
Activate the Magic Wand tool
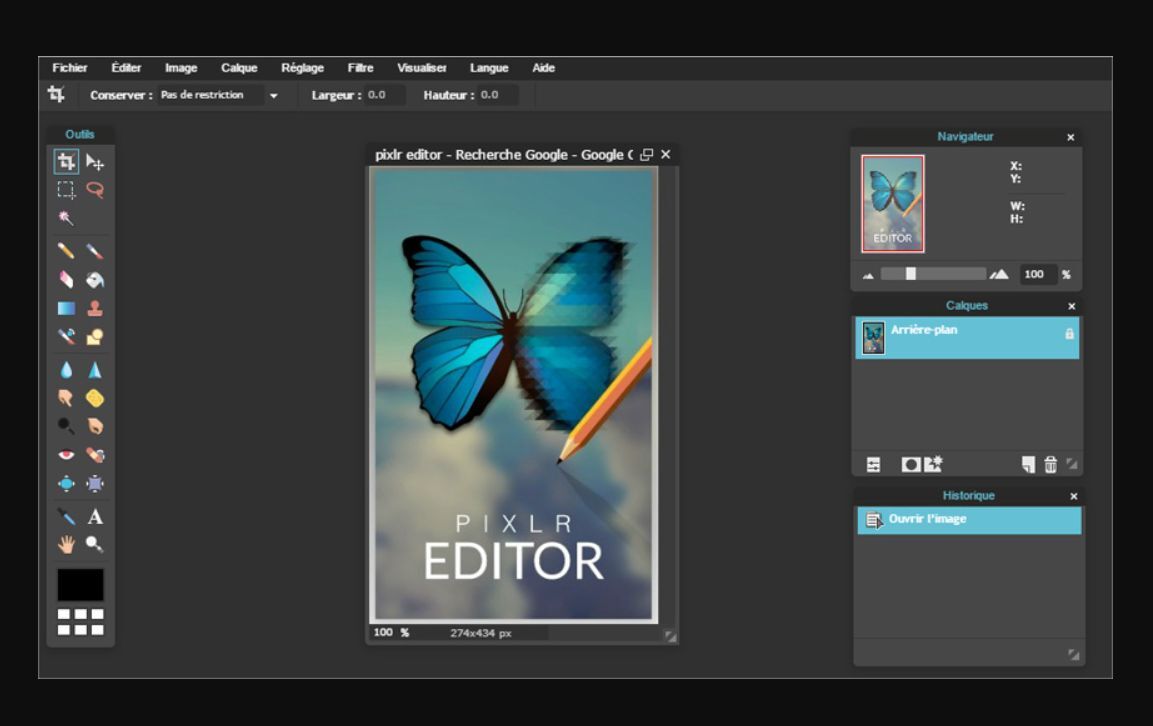tap(66, 218)
